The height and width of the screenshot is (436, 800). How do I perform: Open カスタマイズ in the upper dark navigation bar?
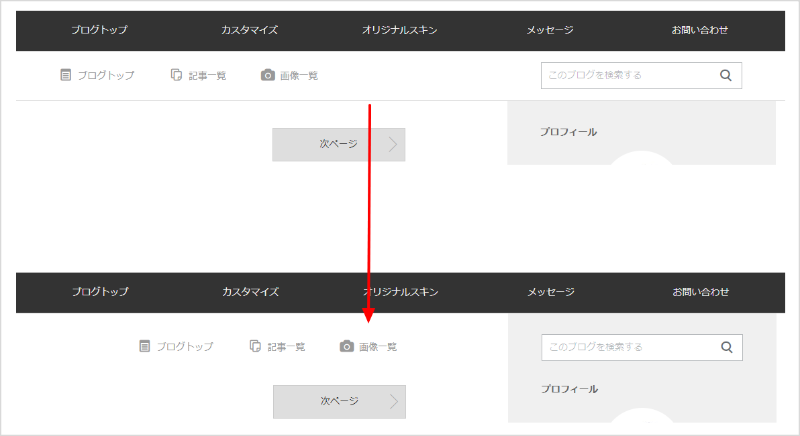[x=250, y=30]
